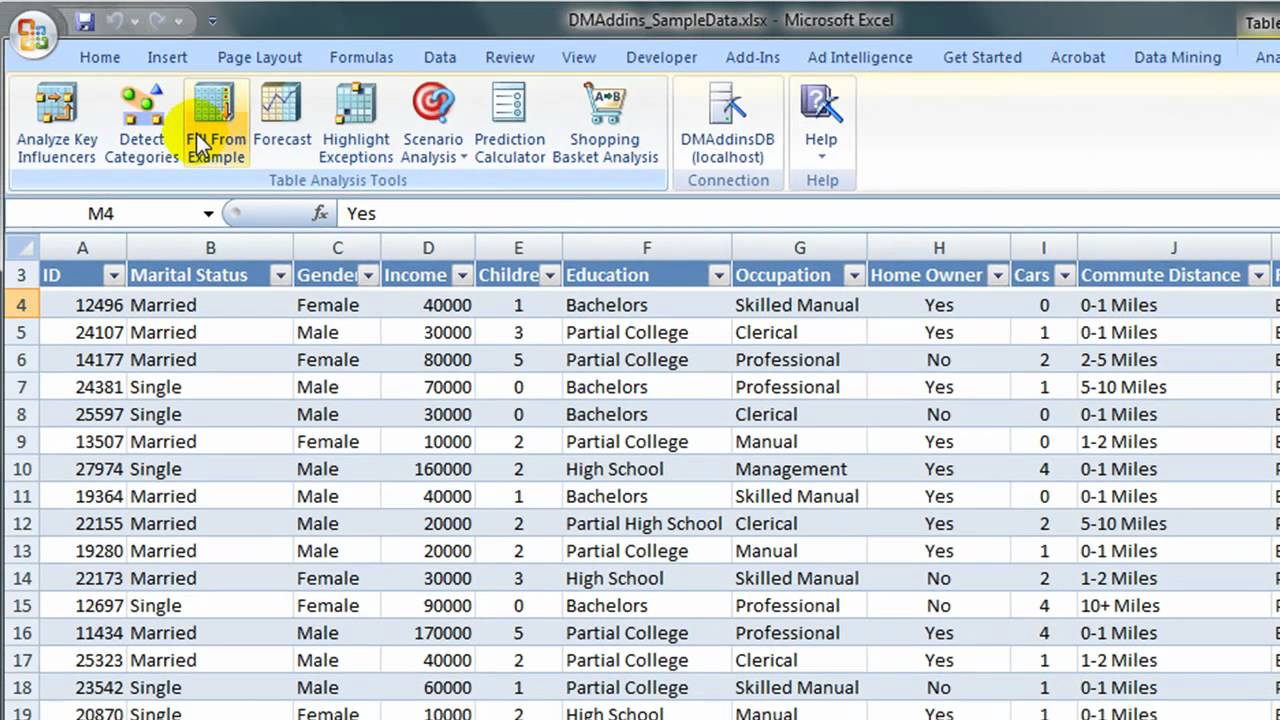Click ID cell 27974

coord(83,469)
